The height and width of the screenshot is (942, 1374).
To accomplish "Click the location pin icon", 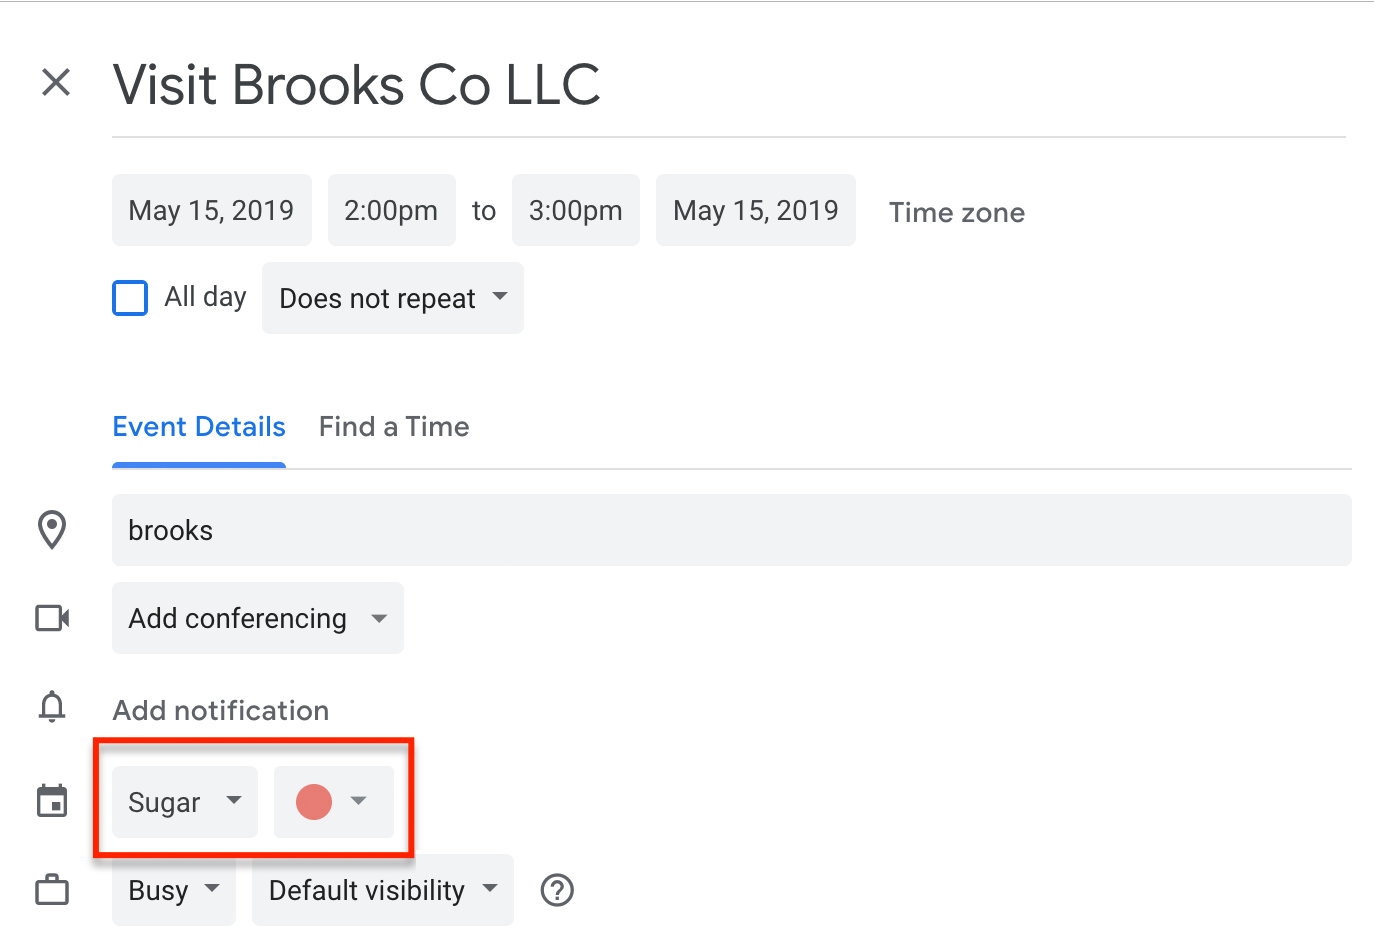I will click(52, 530).
